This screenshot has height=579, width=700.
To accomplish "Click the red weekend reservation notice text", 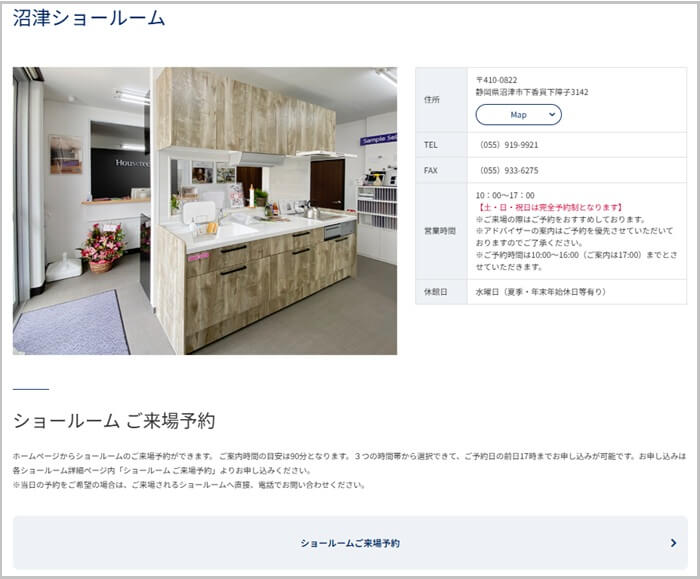I will point(548,207).
